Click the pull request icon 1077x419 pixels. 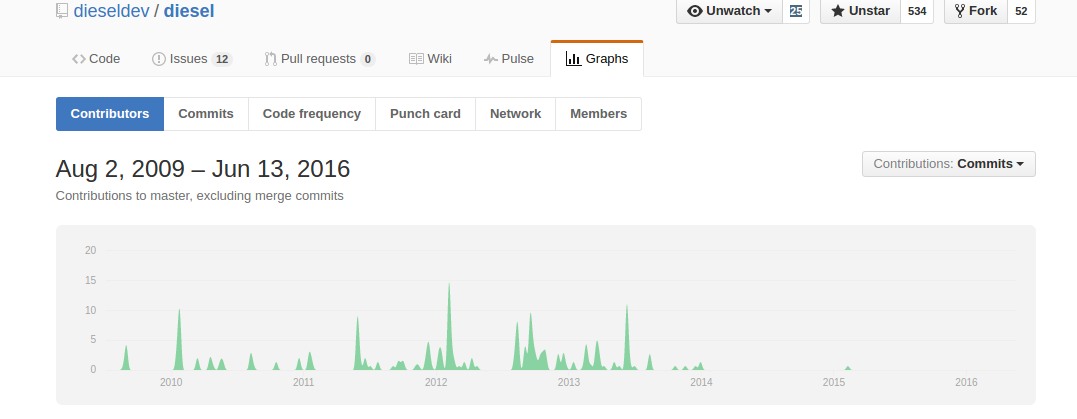[271, 59]
